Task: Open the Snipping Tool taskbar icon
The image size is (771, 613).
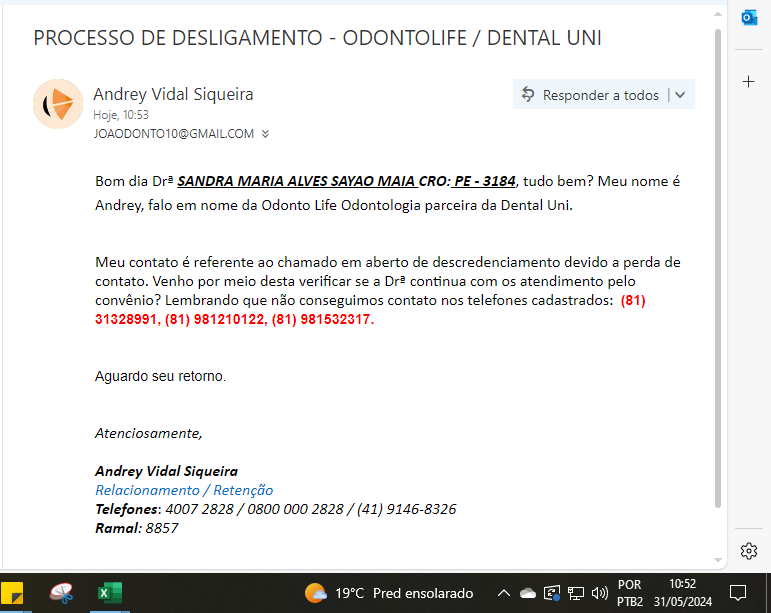Action: (61, 593)
